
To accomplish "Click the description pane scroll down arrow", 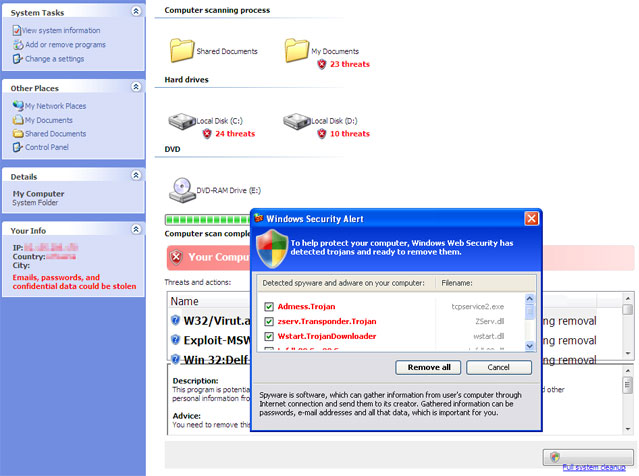I will [628, 429].
